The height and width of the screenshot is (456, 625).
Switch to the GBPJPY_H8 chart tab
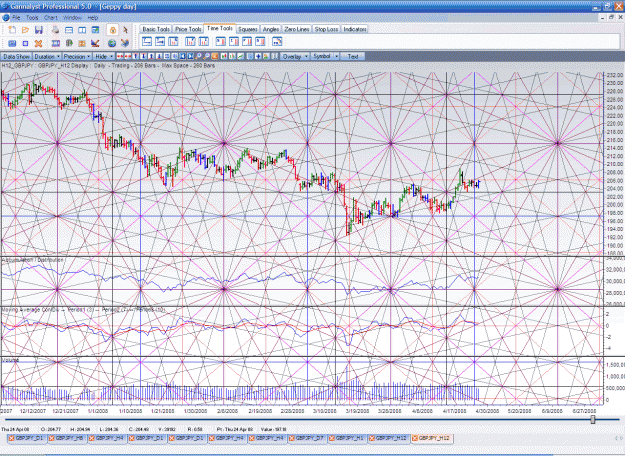67,438
